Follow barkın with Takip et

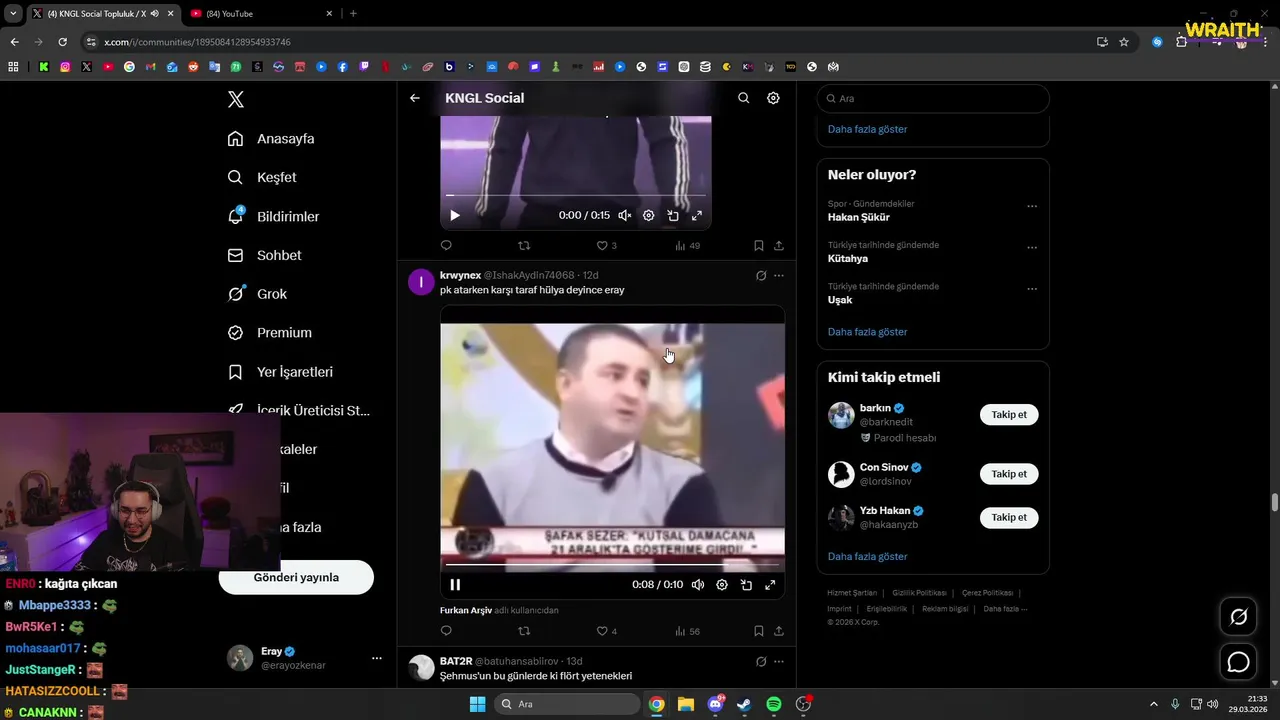pos(1009,414)
